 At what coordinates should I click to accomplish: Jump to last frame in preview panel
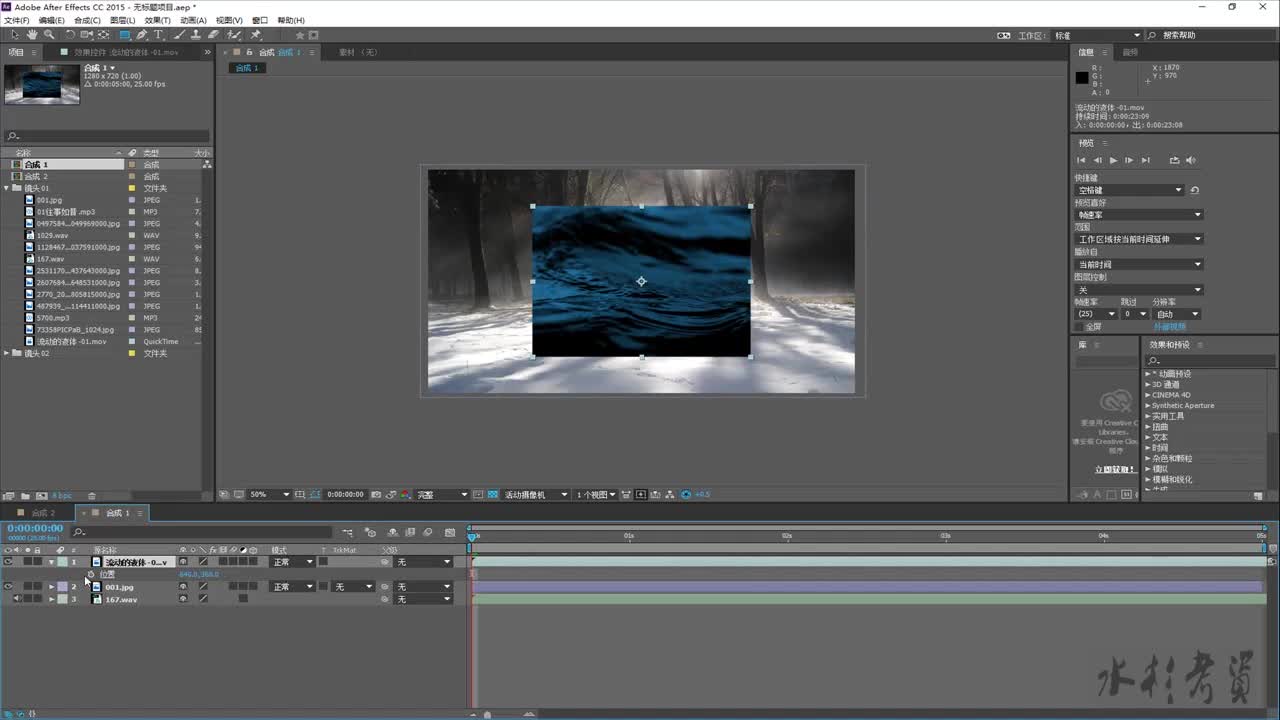[1146, 160]
